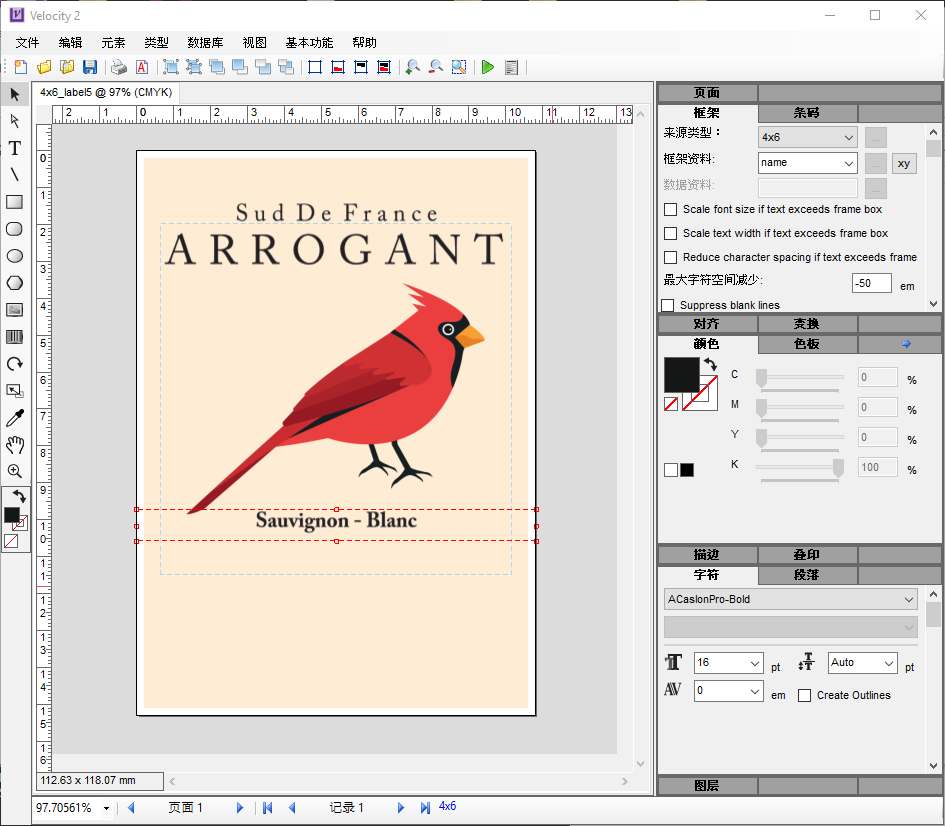This screenshot has width=945, height=826.
Task: Open the 数据库 menu
Action: coord(205,43)
